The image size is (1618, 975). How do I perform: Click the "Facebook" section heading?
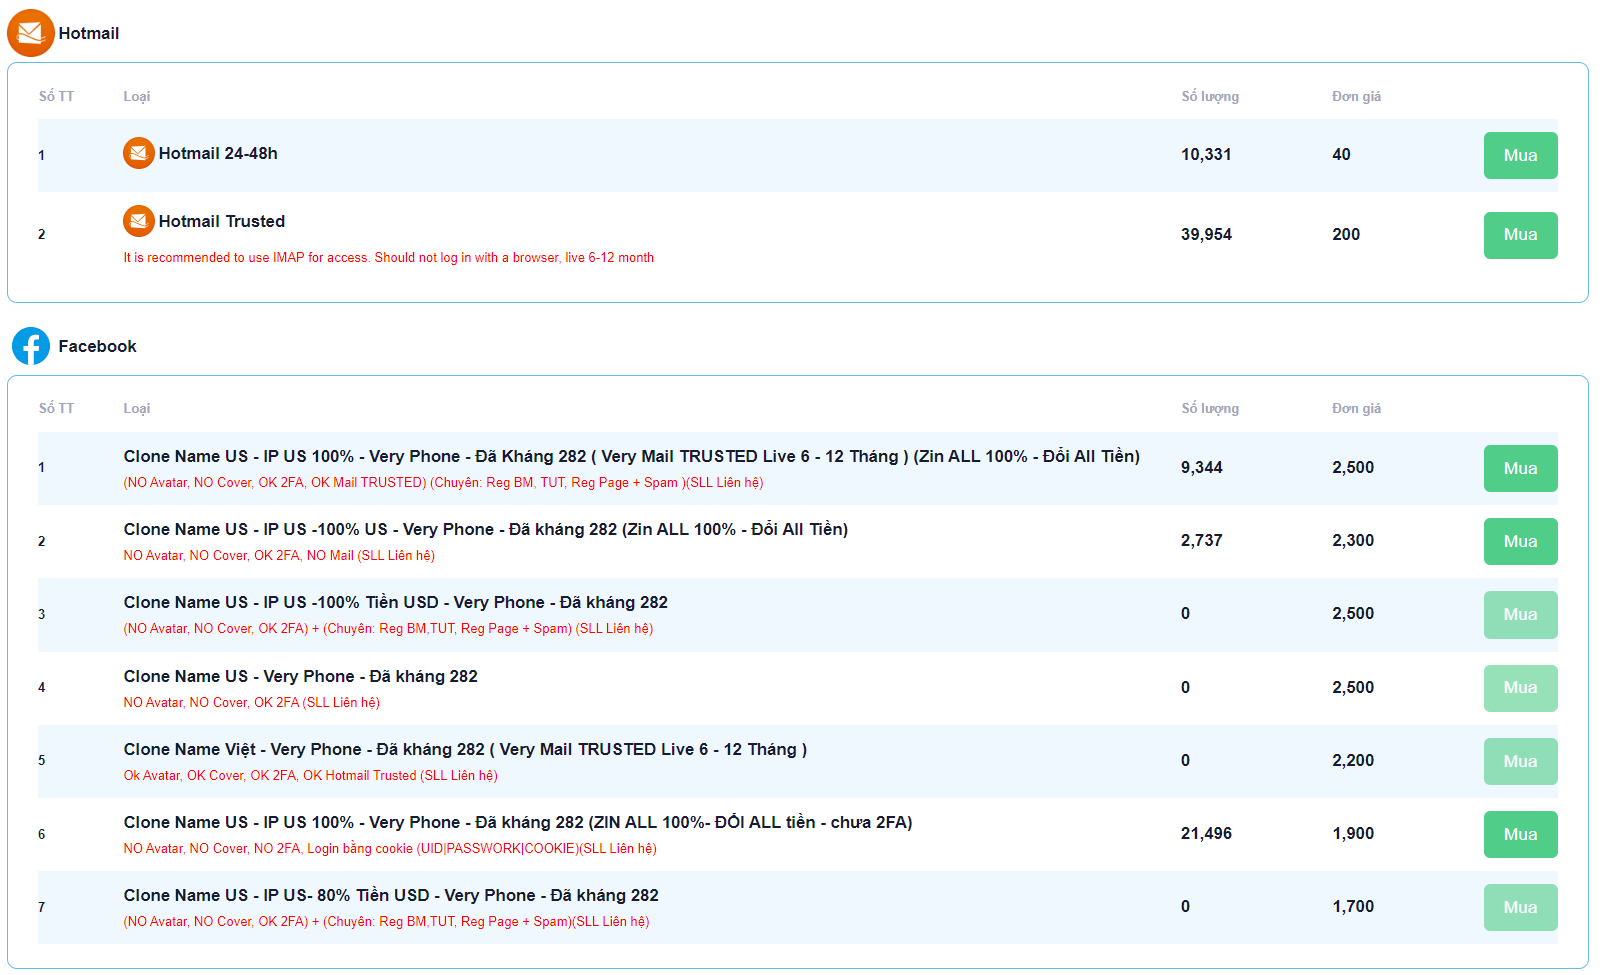[x=97, y=346]
